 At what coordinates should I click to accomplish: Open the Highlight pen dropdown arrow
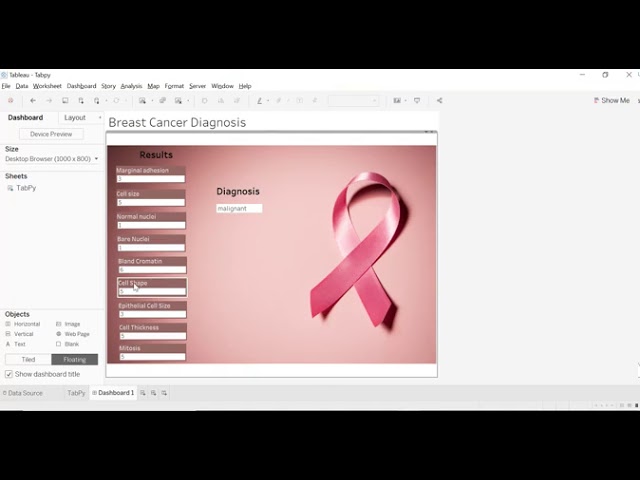click(268, 100)
